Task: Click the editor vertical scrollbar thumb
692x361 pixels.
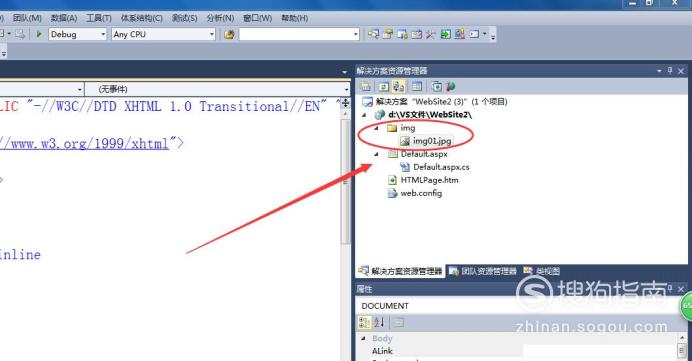Action: point(346,181)
